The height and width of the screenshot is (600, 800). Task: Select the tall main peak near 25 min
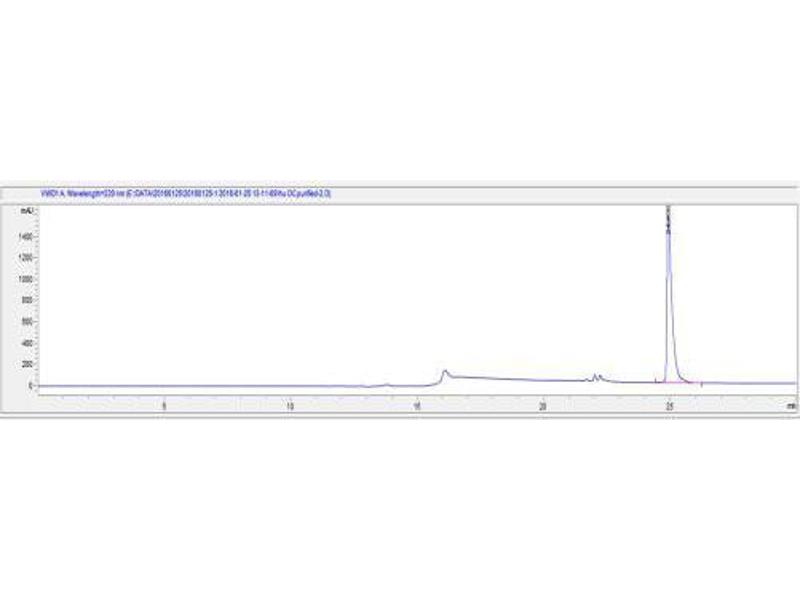[x=669, y=300]
